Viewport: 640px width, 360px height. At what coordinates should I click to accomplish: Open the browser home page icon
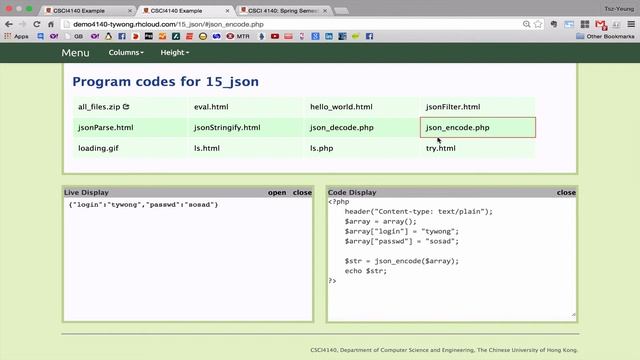coord(51,24)
